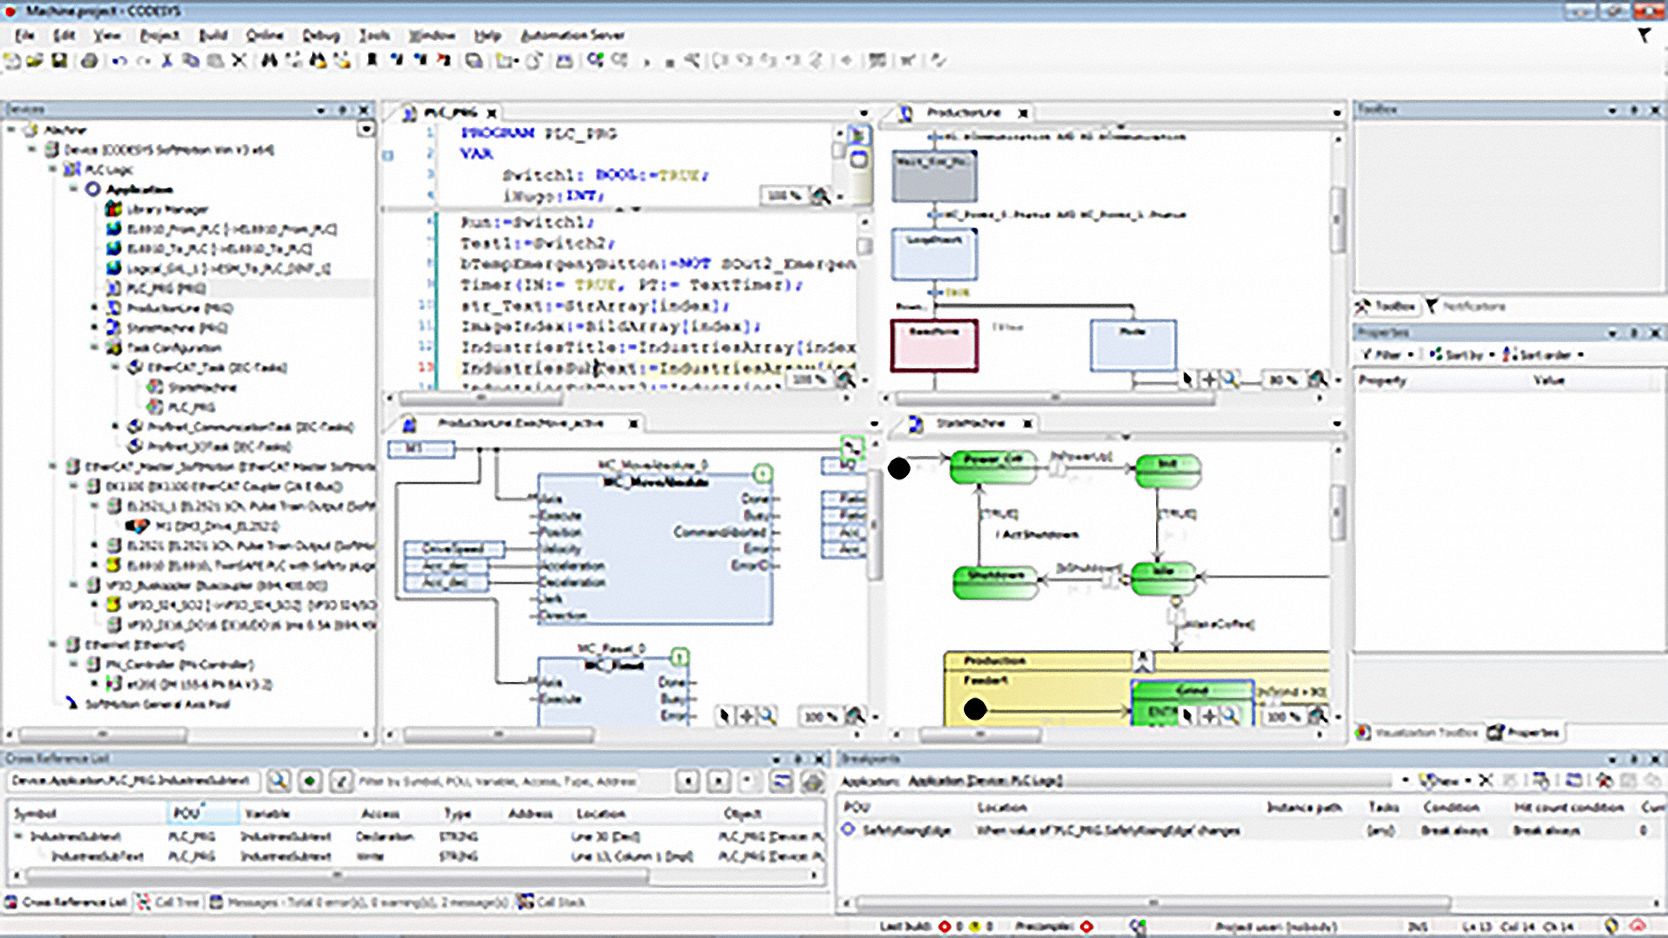Click the print icon in the Cross Reference panel

coord(813,781)
